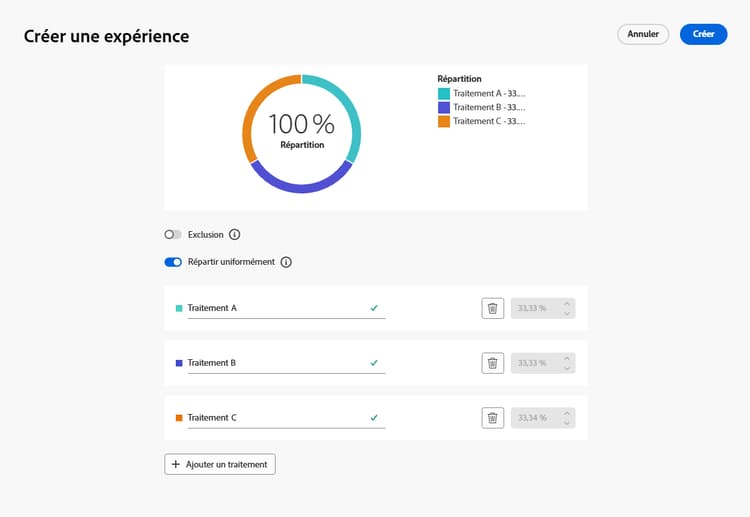Click the green checkmark in Traitement C row
750x517 pixels.
[374, 418]
